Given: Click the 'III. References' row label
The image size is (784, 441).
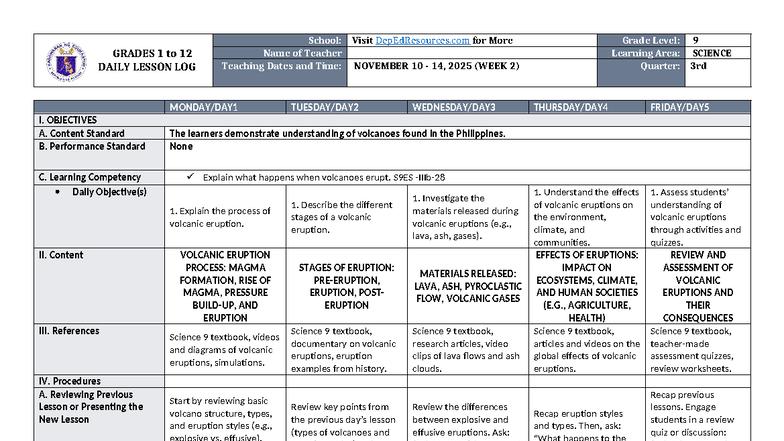Looking at the screenshot, I should tap(99, 349).
